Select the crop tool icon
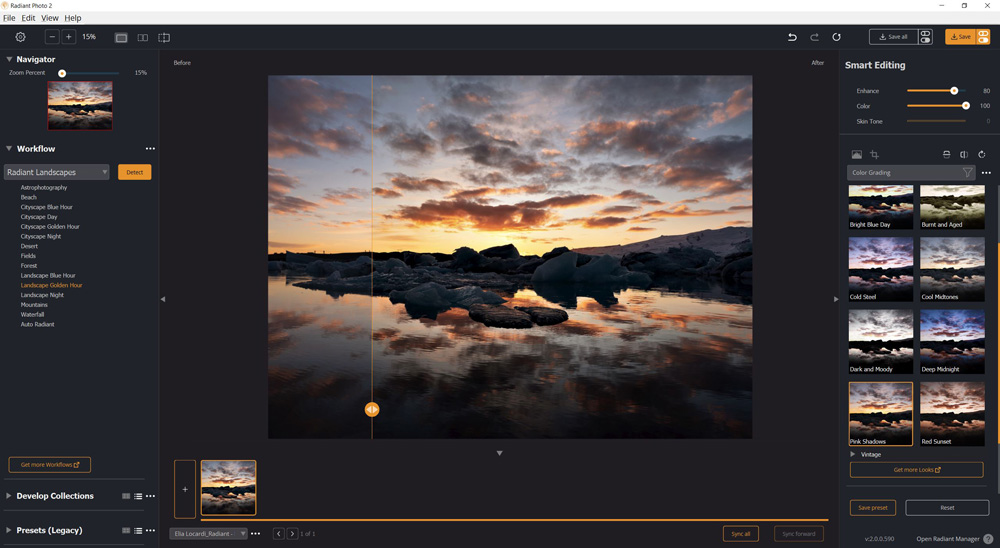Screen dimensions: 1000x548 point(874,154)
